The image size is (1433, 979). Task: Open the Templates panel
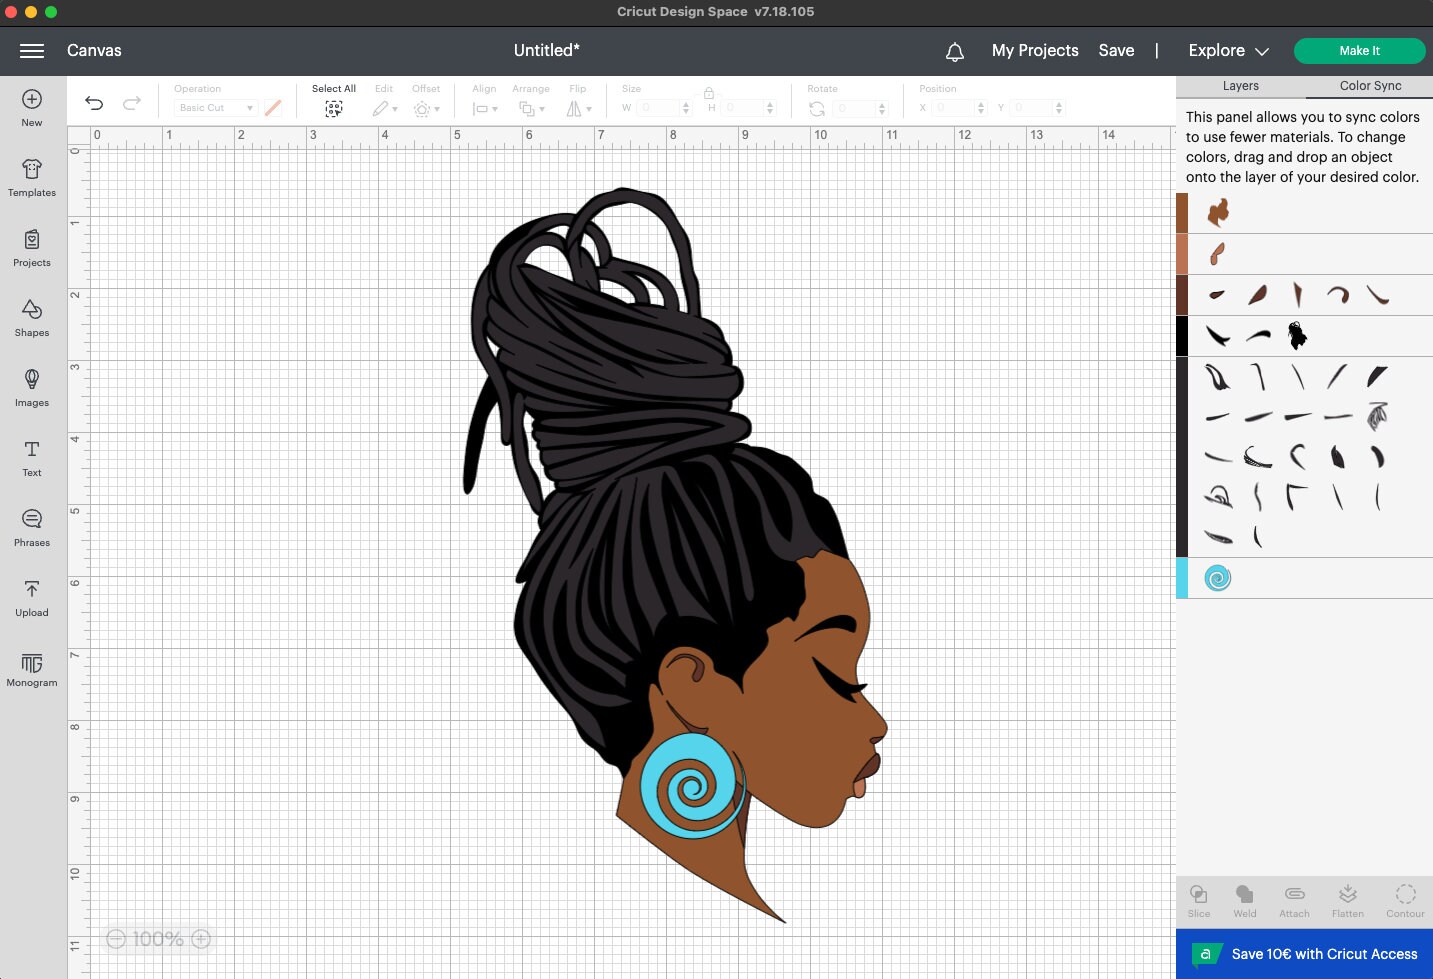point(31,178)
